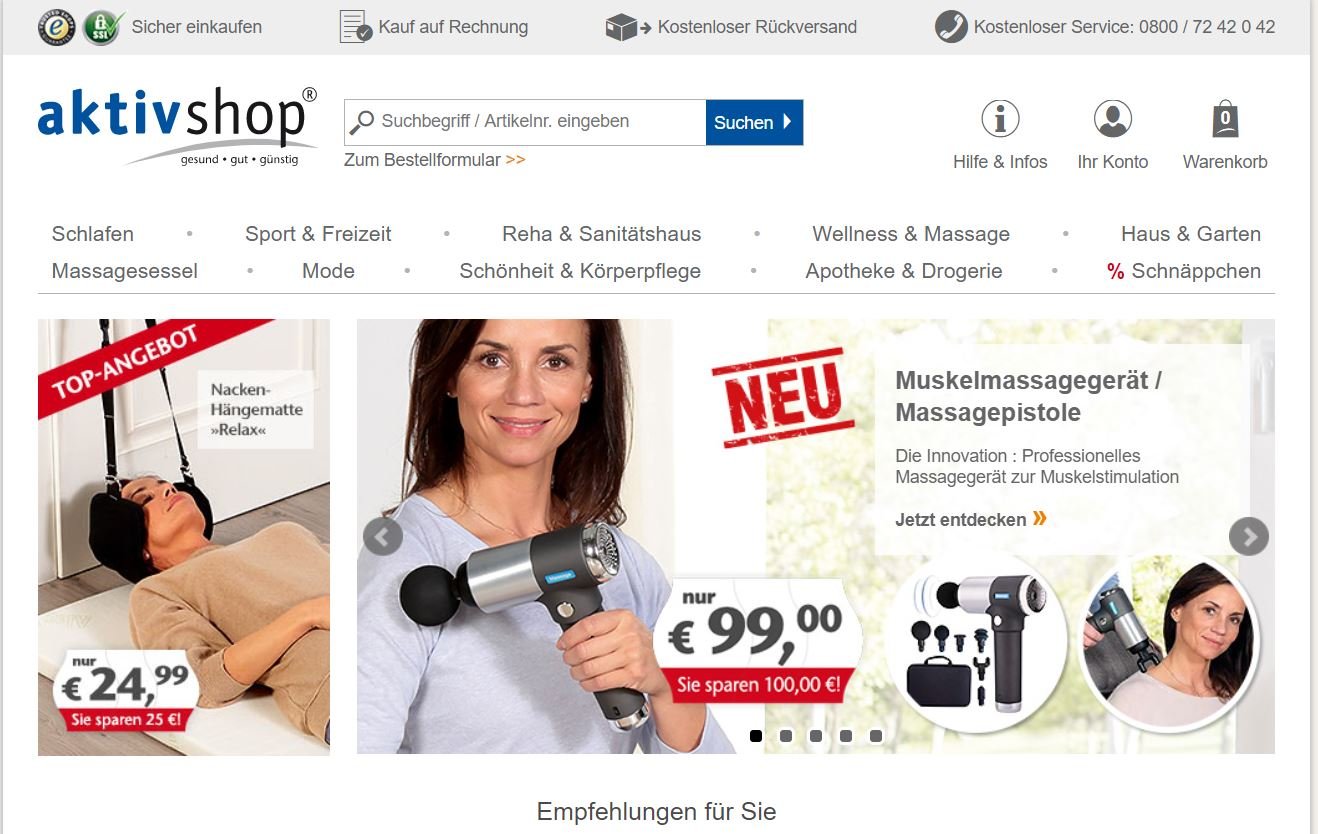Click the green SSL security badge
The height and width of the screenshot is (834, 1318).
point(103,27)
